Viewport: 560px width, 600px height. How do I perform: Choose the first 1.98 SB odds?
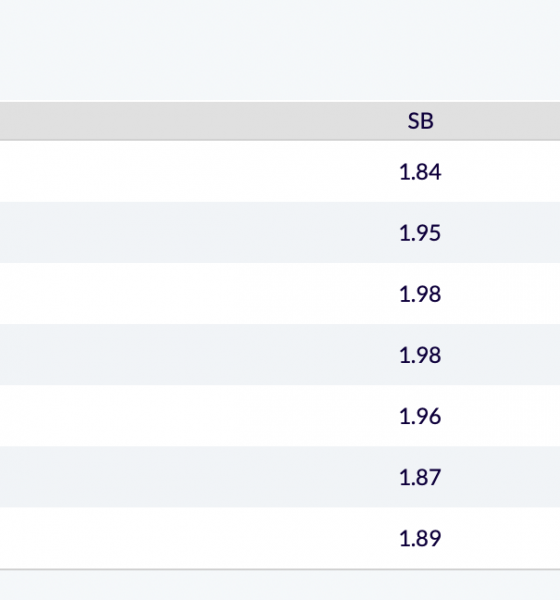(420, 294)
